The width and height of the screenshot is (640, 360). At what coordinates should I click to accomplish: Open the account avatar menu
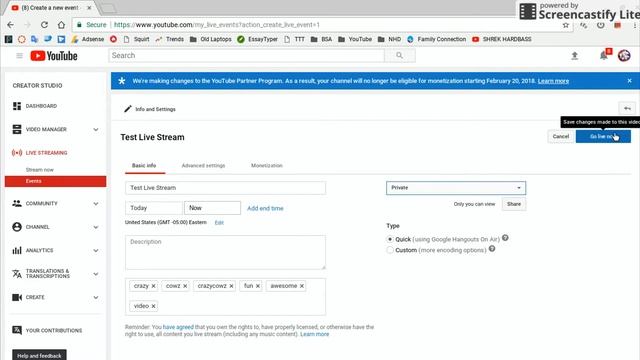pos(624,56)
